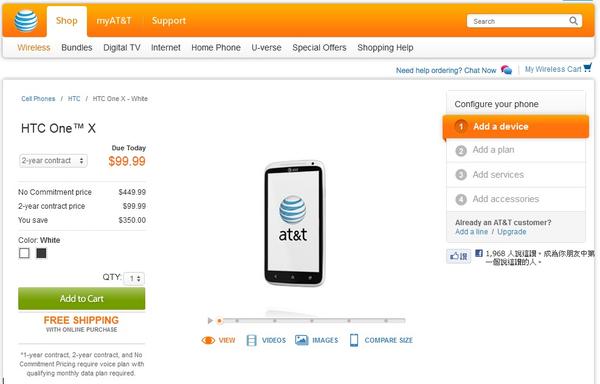The height and width of the screenshot is (384, 600).
Task: Click the AT&T globe logo in header
Action: [26, 21]
